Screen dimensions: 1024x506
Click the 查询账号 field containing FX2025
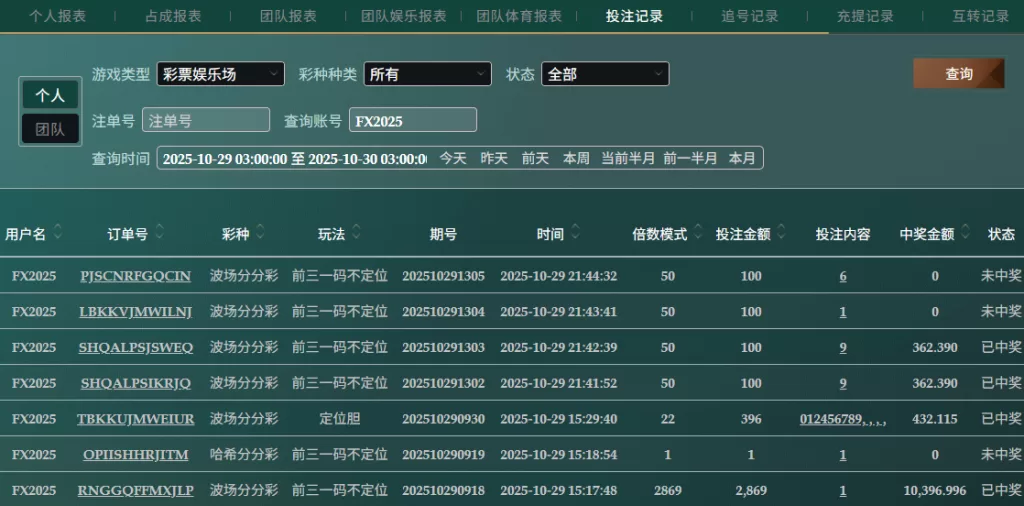412,120
